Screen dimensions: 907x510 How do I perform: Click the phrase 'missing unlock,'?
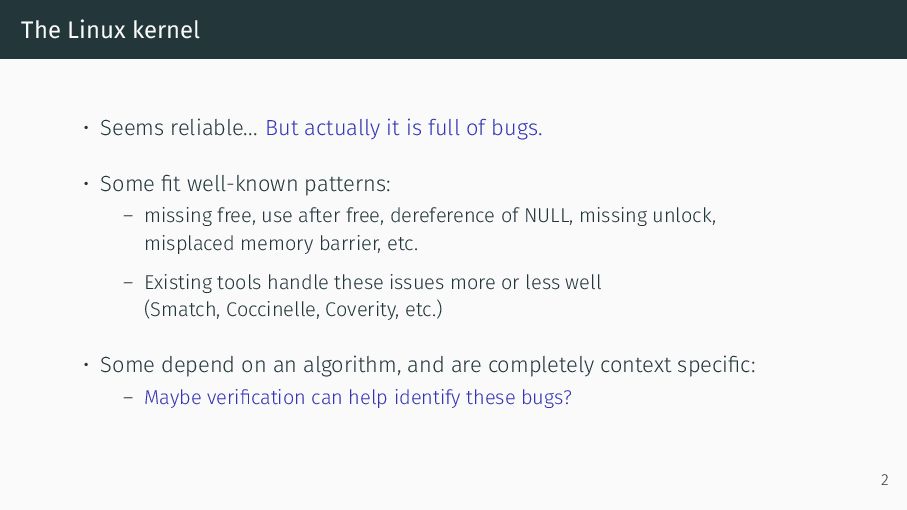click(x=648, y=215)
